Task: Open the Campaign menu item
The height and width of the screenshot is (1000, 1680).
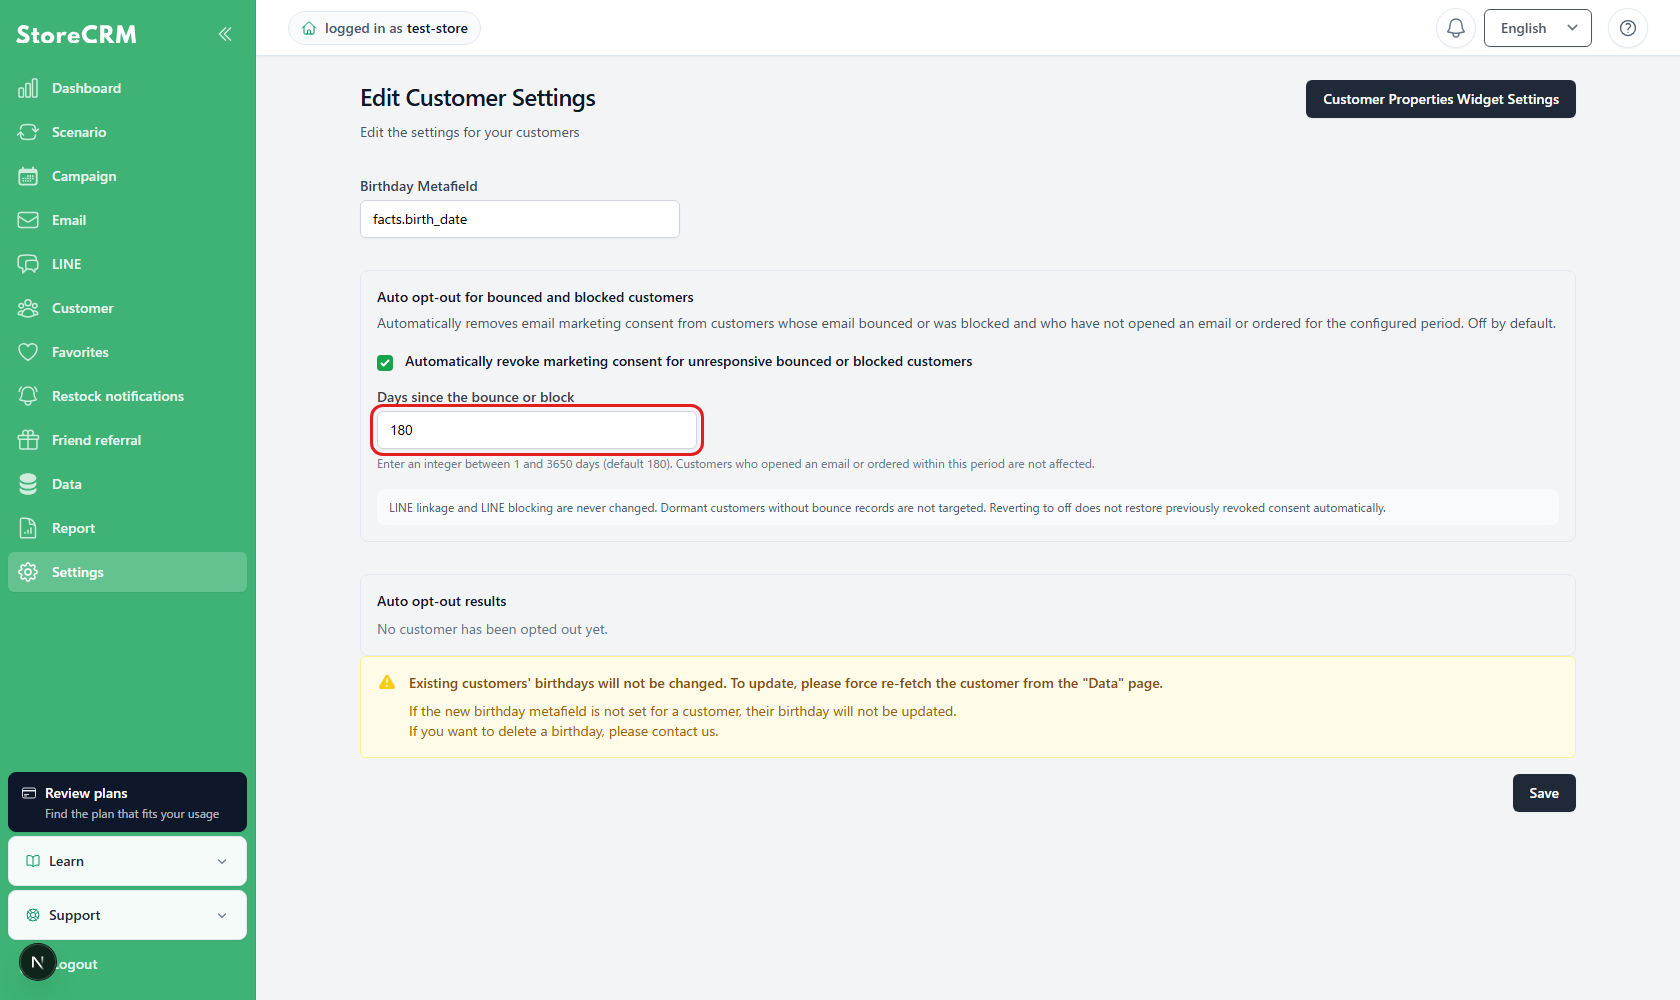Action: pos(128,176)
